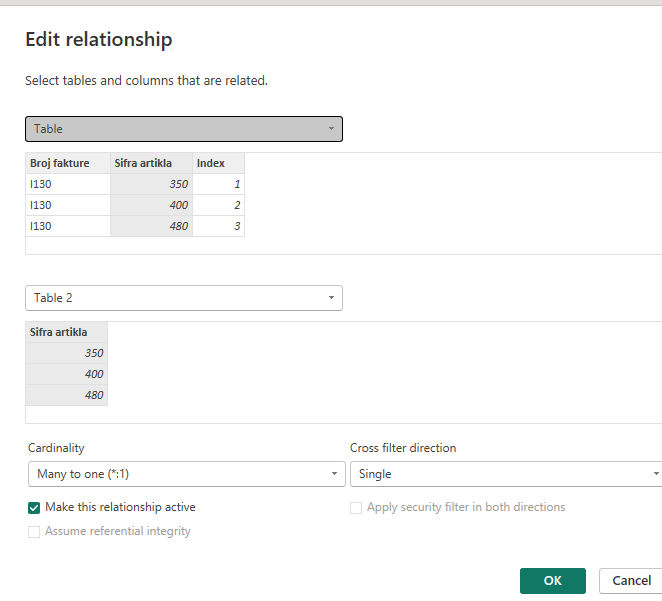Click the 350 cell in Table 2 preview
Screen dimensions: 662x601
click(x=67, y=353)
